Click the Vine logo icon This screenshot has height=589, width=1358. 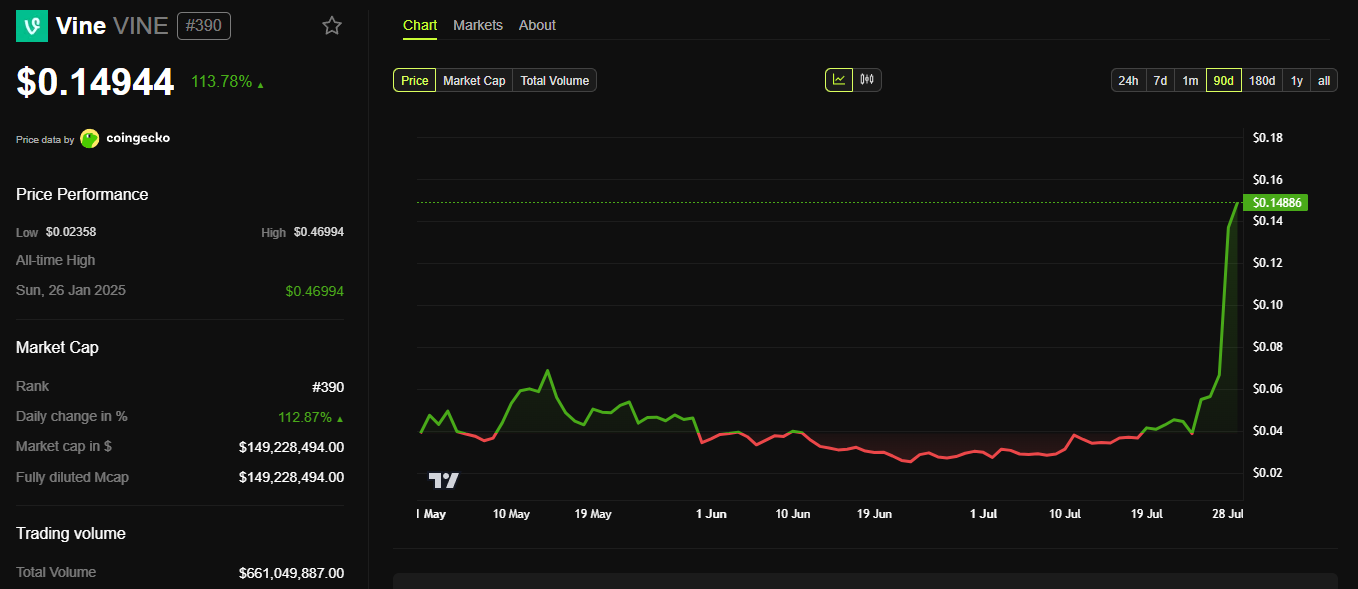click(32, 26)
